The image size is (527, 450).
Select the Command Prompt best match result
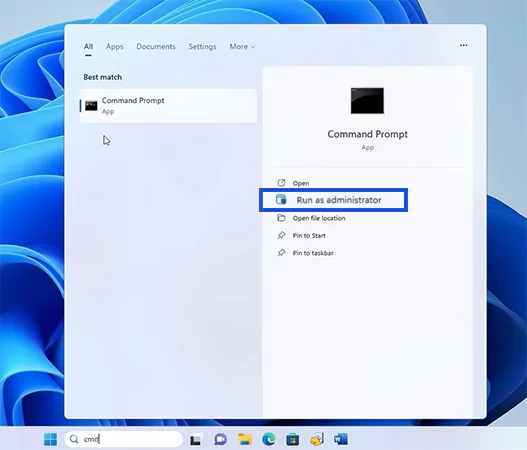(x=168, y=106)
